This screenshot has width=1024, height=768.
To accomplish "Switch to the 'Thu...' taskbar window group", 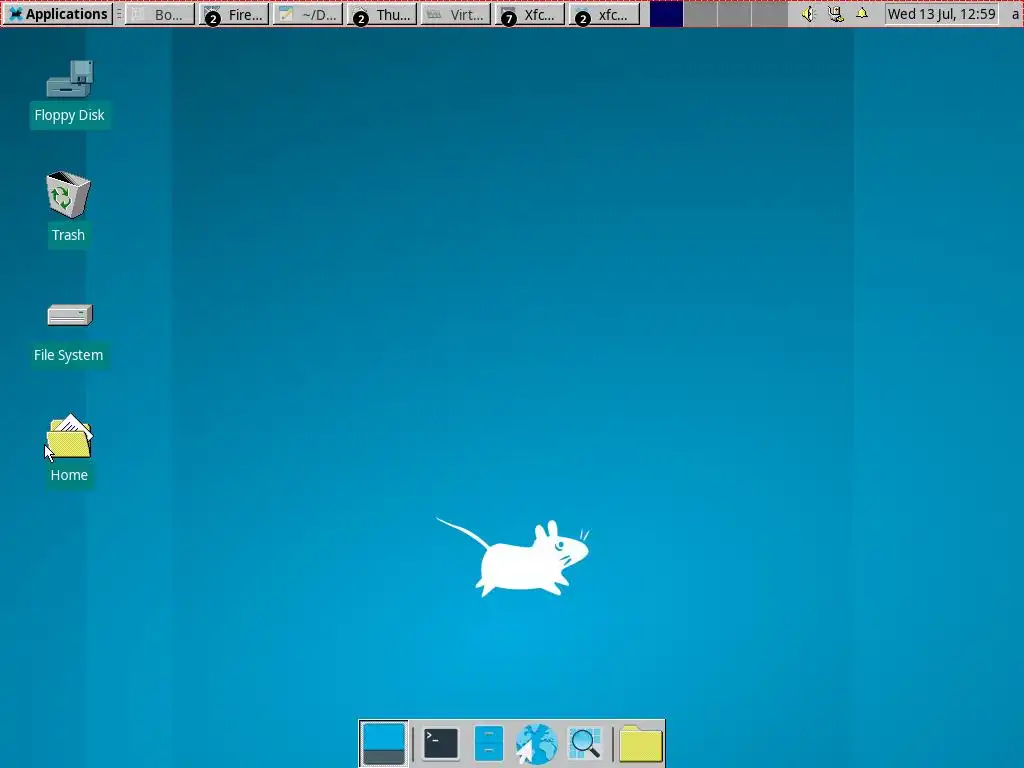I will [382, 14].
